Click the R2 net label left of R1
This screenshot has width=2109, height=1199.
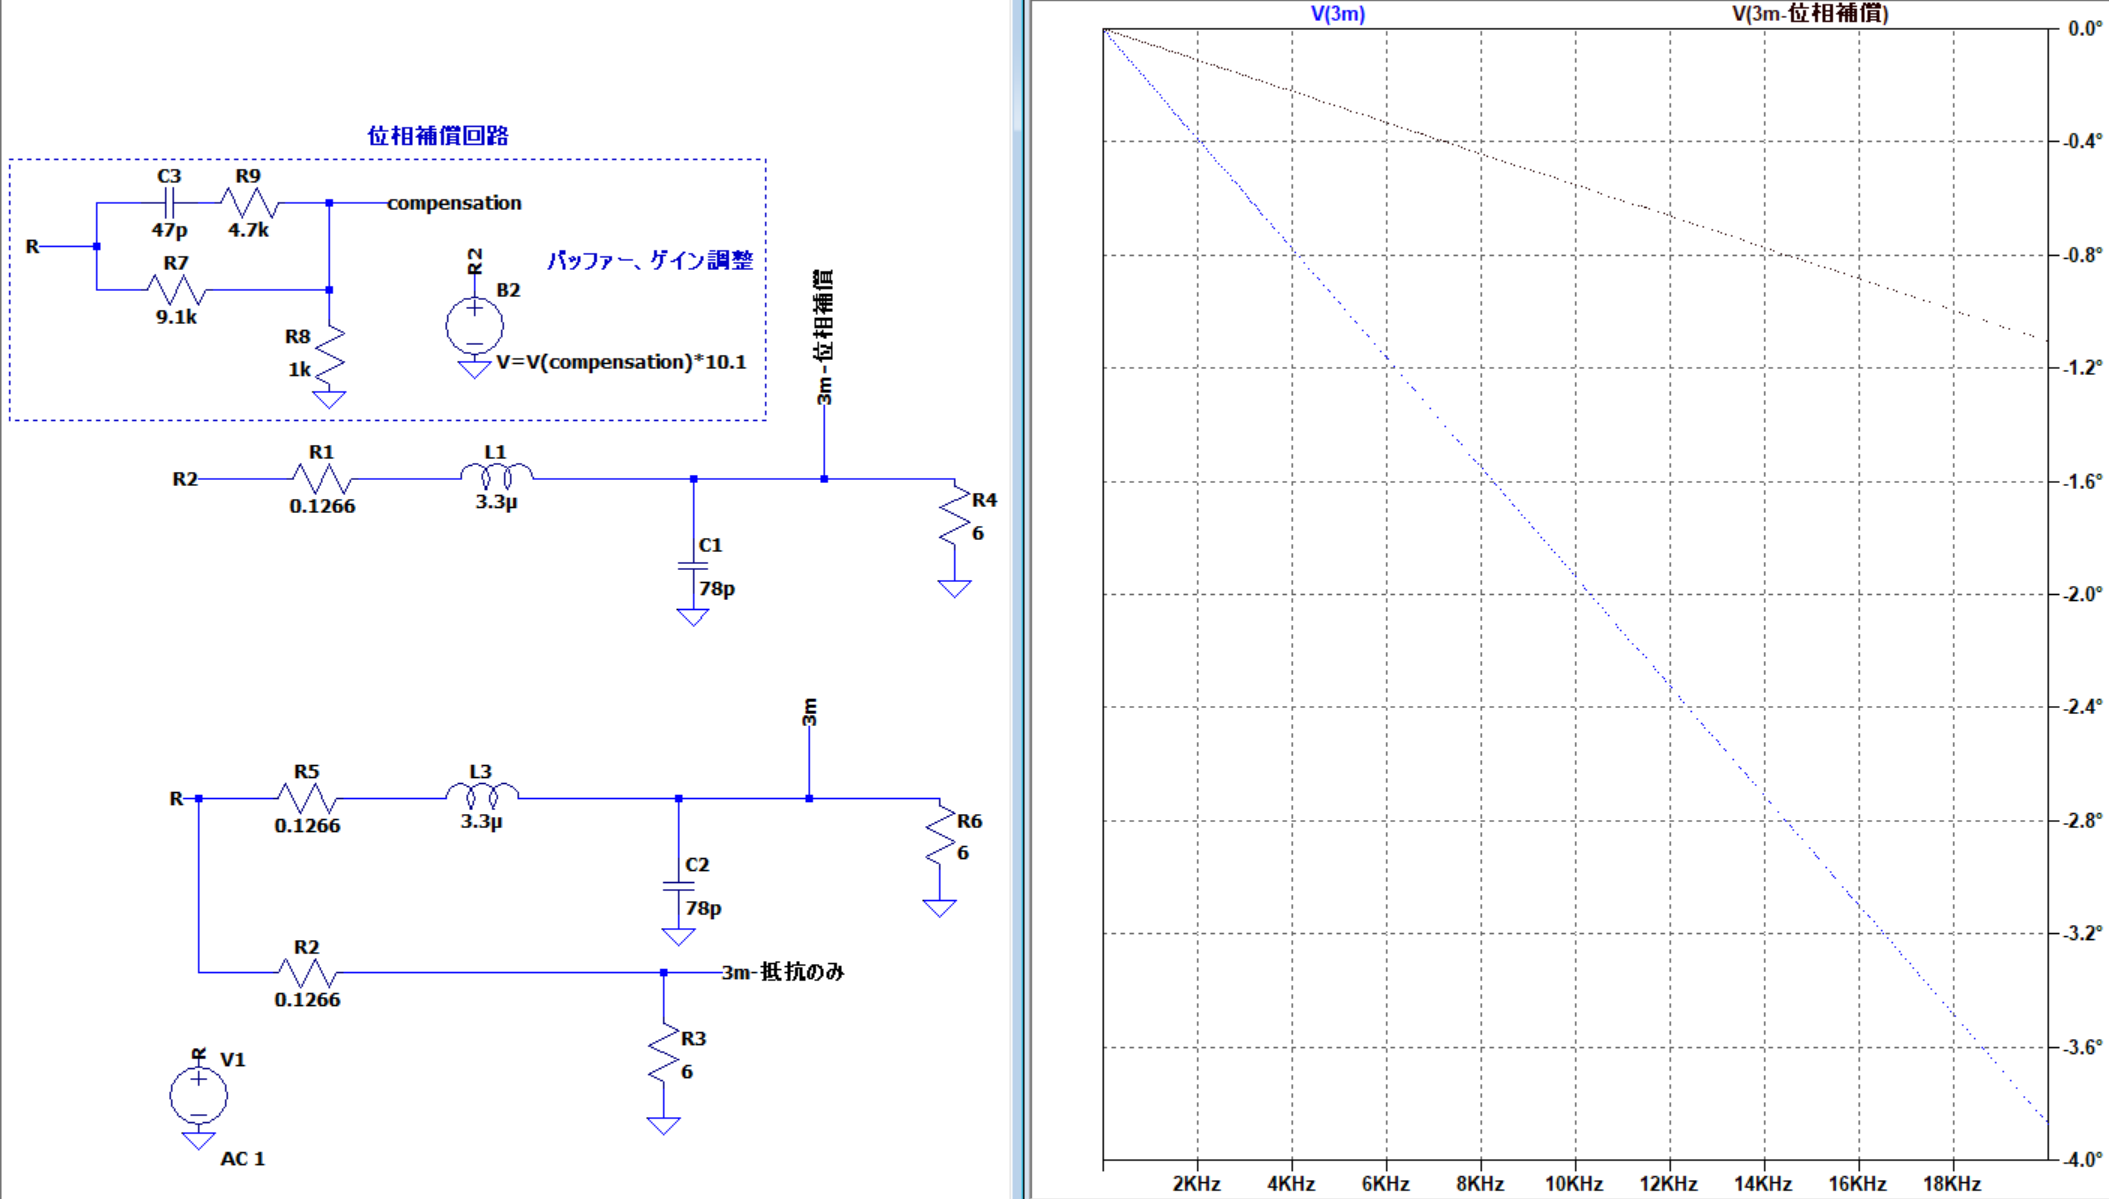(185, 479)
